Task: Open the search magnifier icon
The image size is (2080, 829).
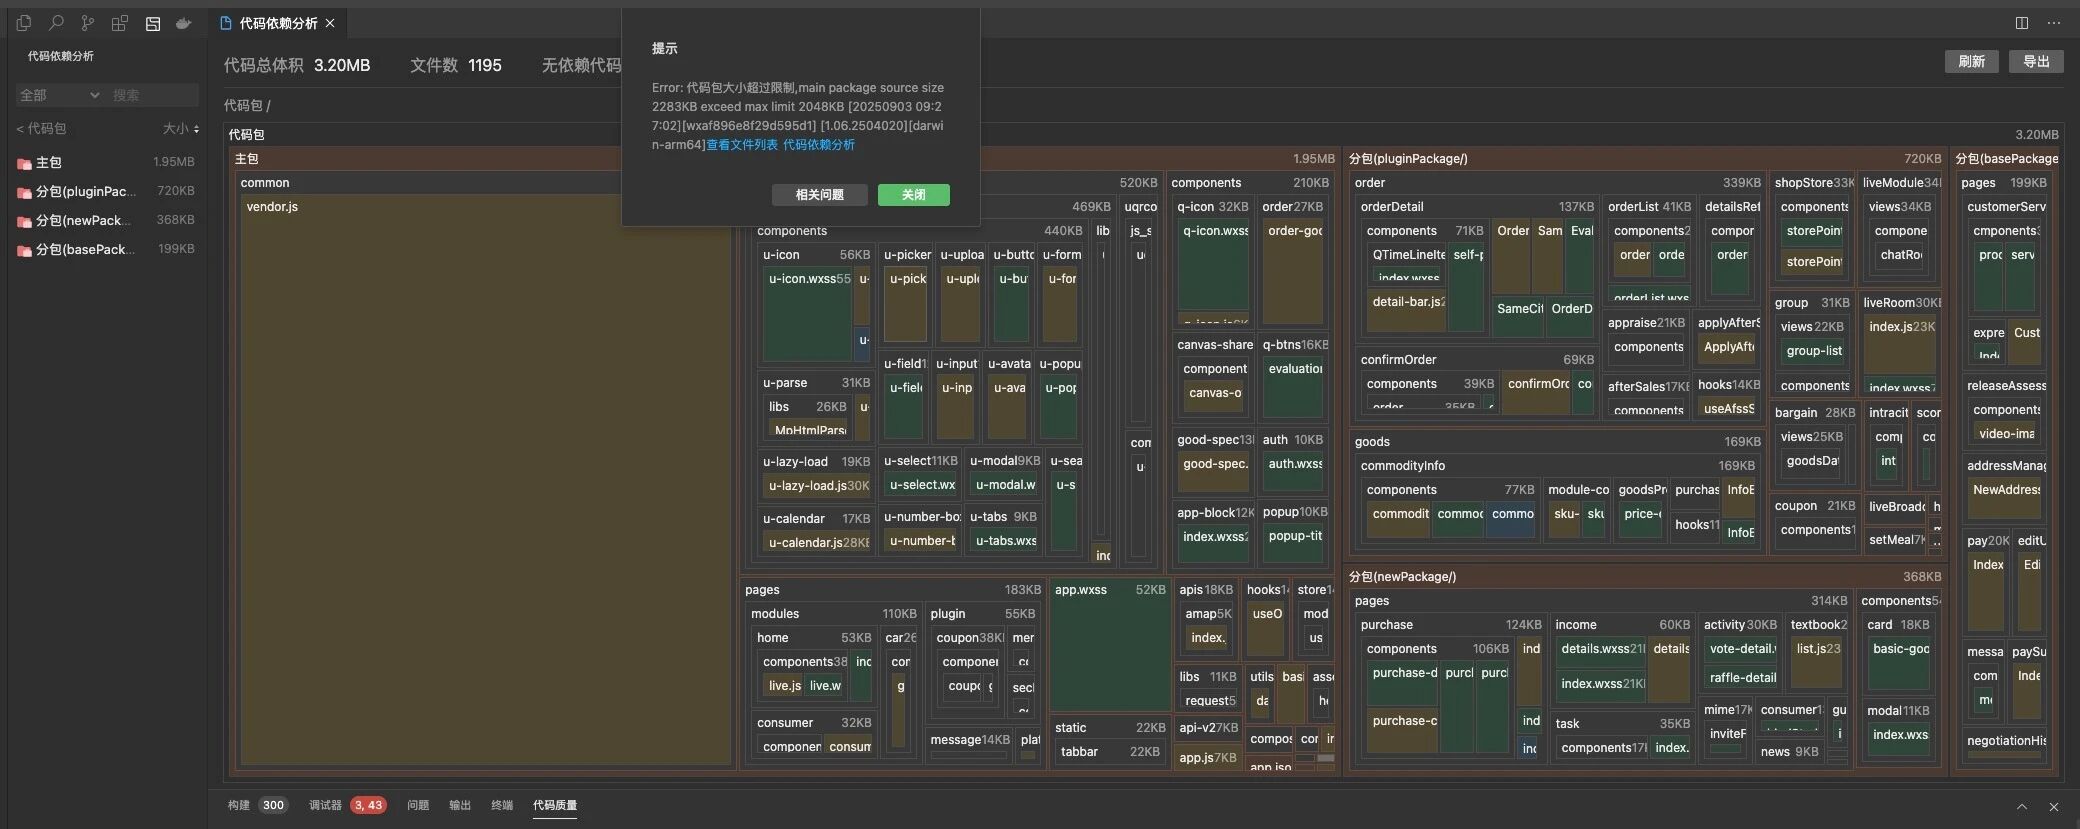Action: coord(56,23)
